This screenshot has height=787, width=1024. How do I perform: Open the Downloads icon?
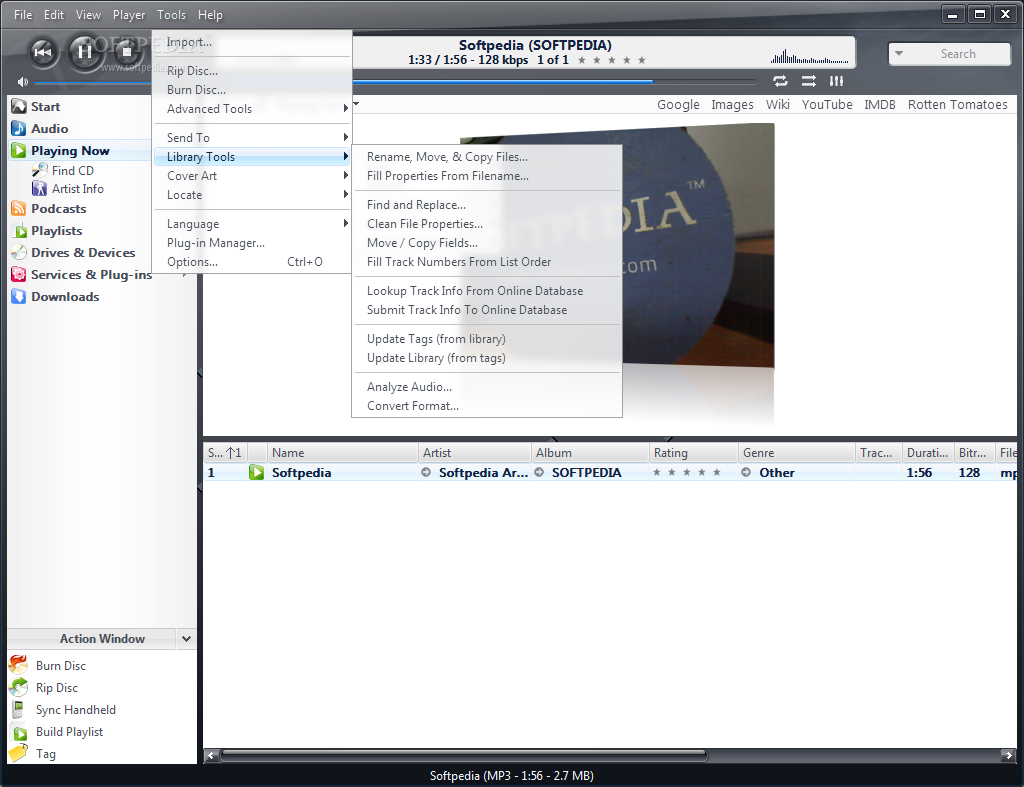[19, 297]
